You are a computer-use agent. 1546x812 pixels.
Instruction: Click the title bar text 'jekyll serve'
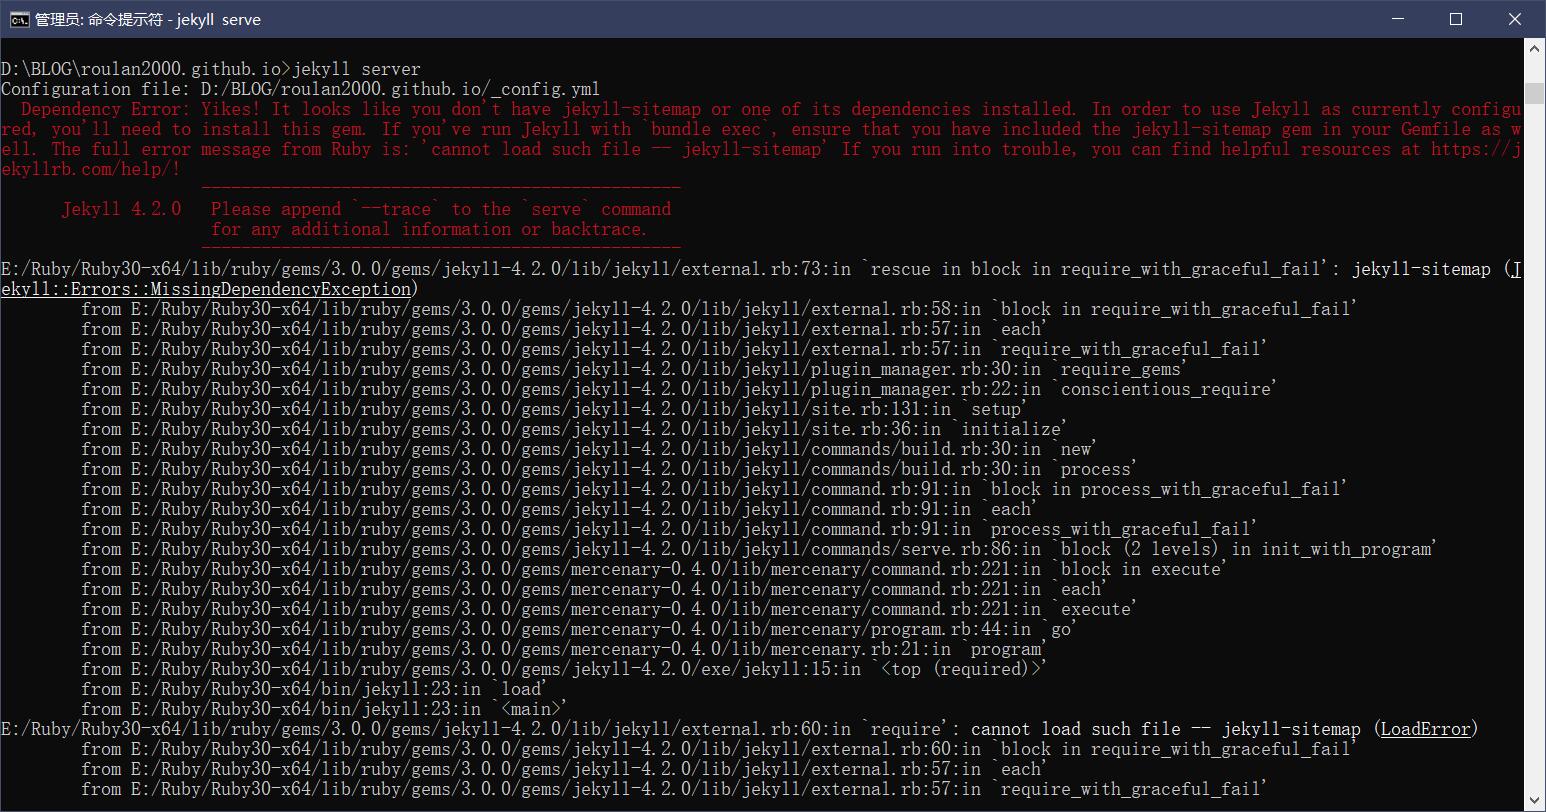(x=216, y=19)
